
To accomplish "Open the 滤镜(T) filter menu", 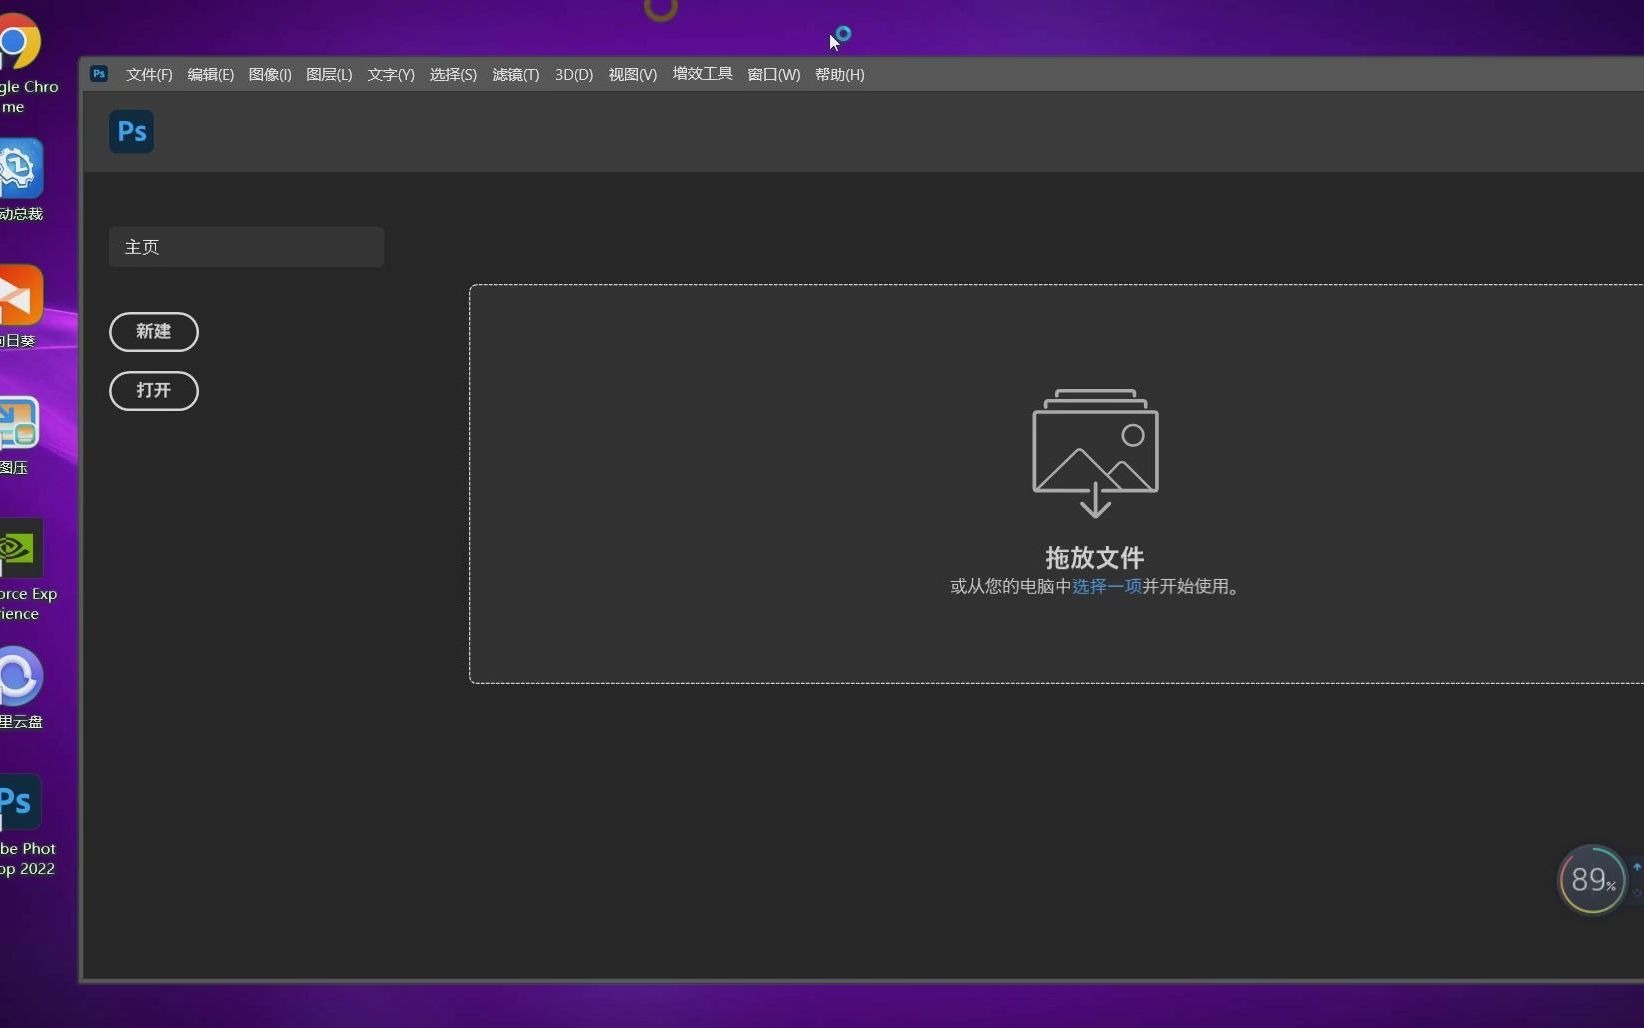I will coord(514,74).
